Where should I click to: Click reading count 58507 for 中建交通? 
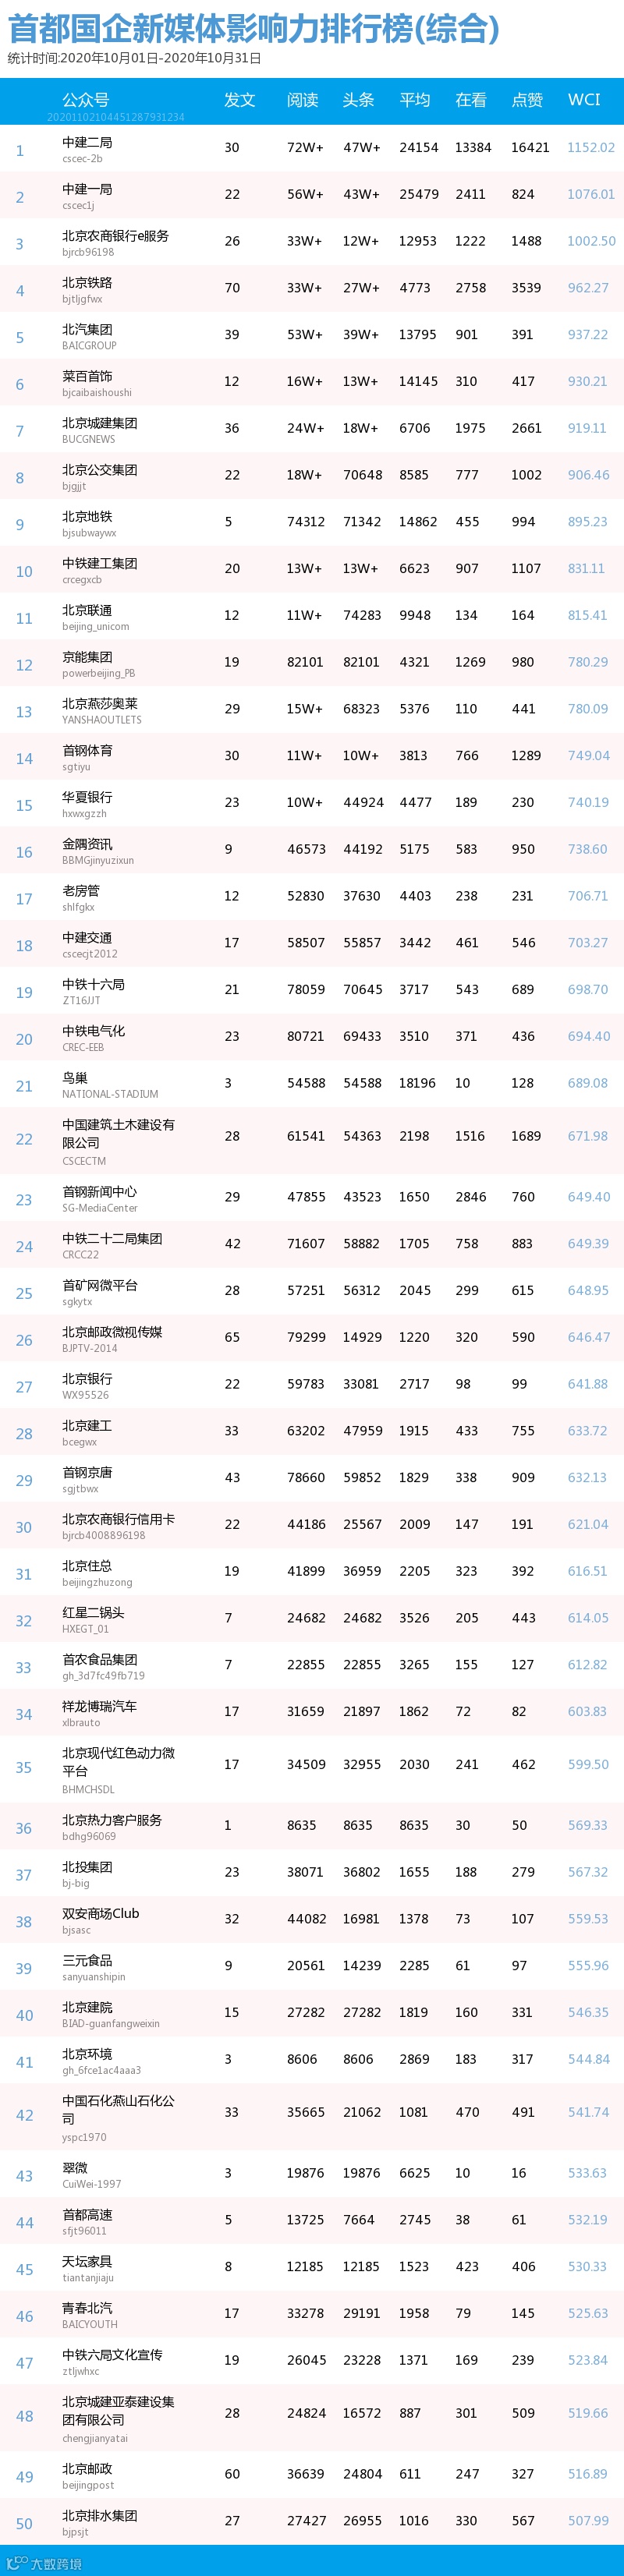[305, 943]
